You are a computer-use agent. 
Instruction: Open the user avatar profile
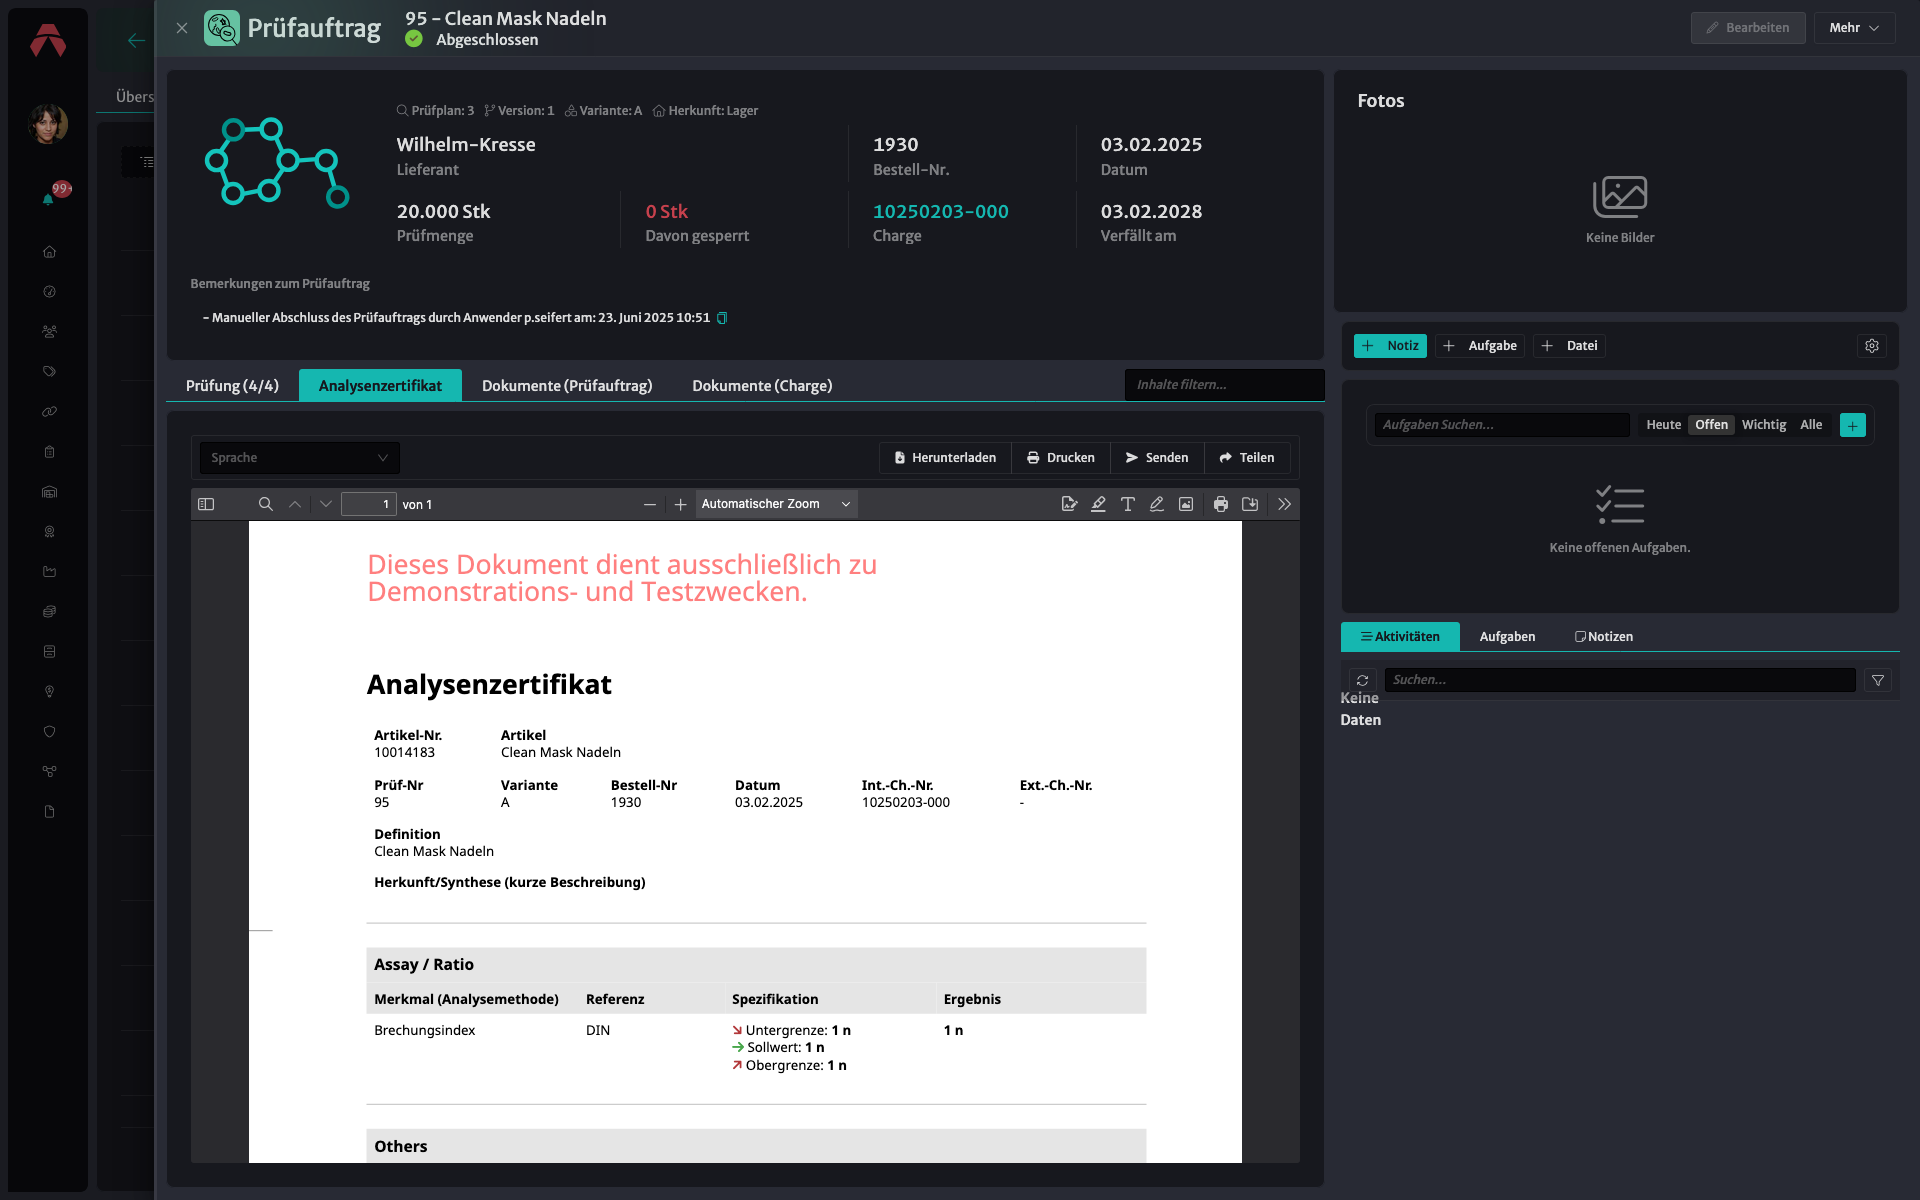pos(48,124)
